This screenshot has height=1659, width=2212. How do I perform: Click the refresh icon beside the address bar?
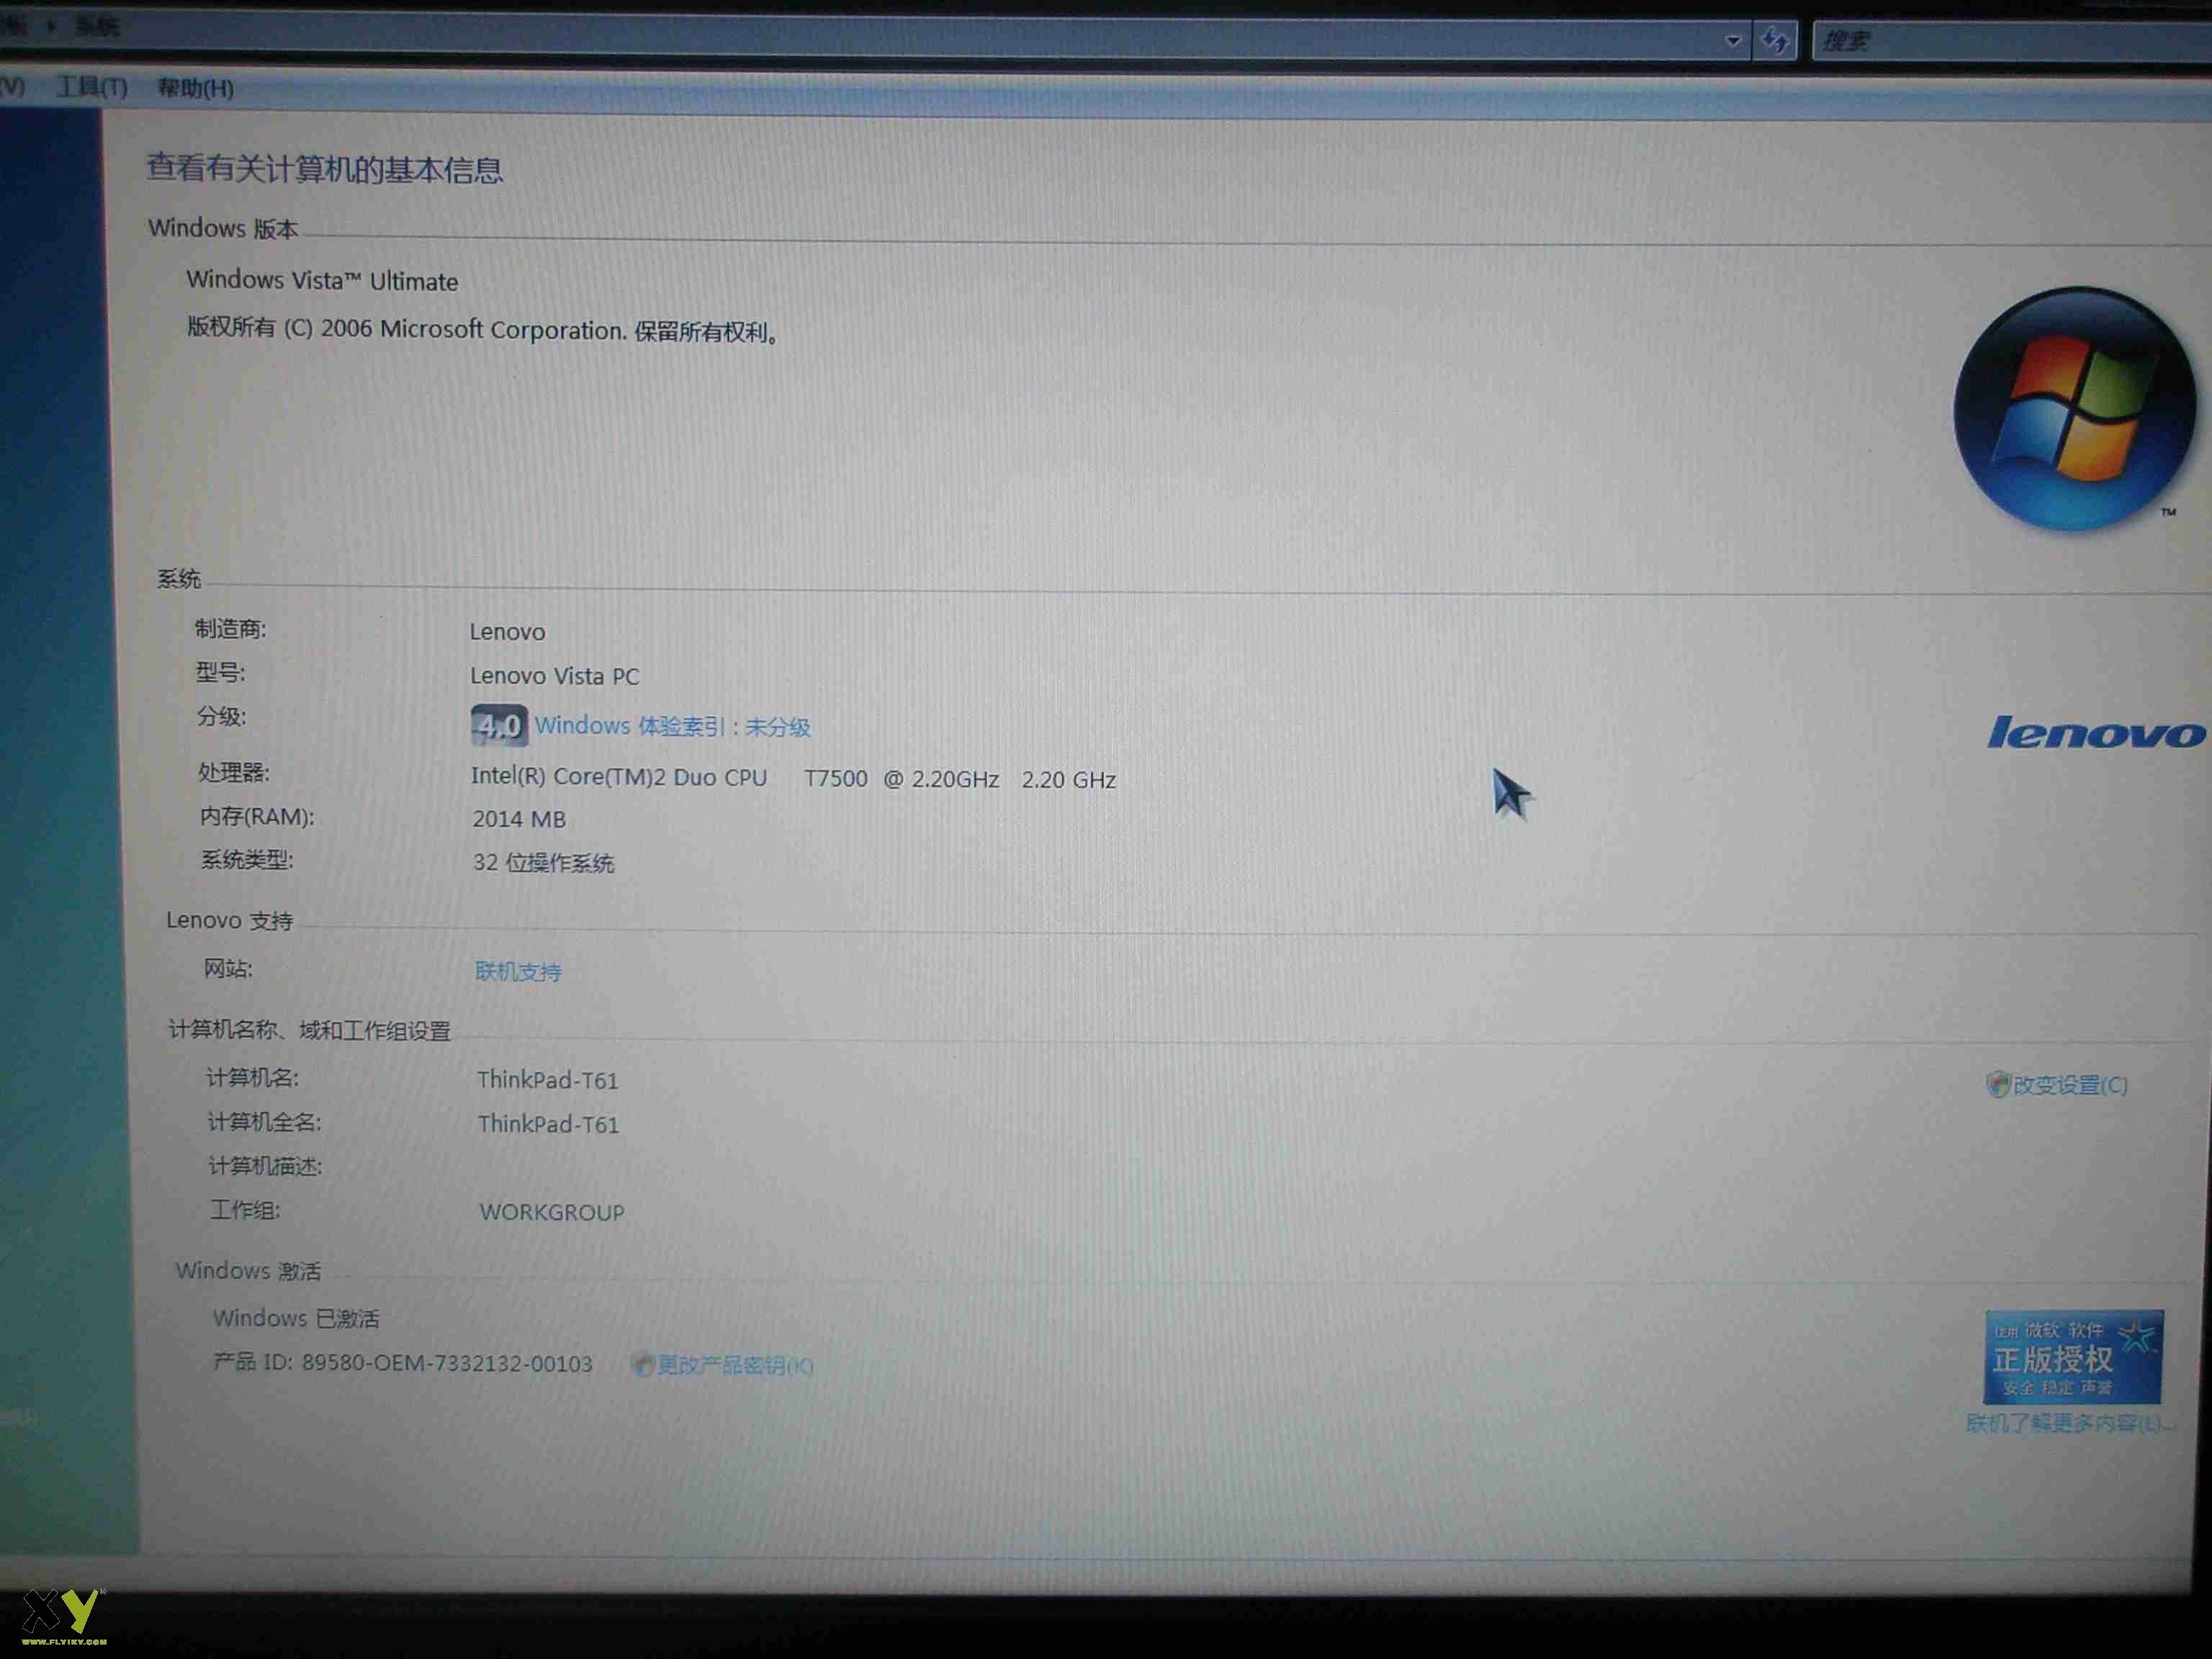pos(1776,41)
